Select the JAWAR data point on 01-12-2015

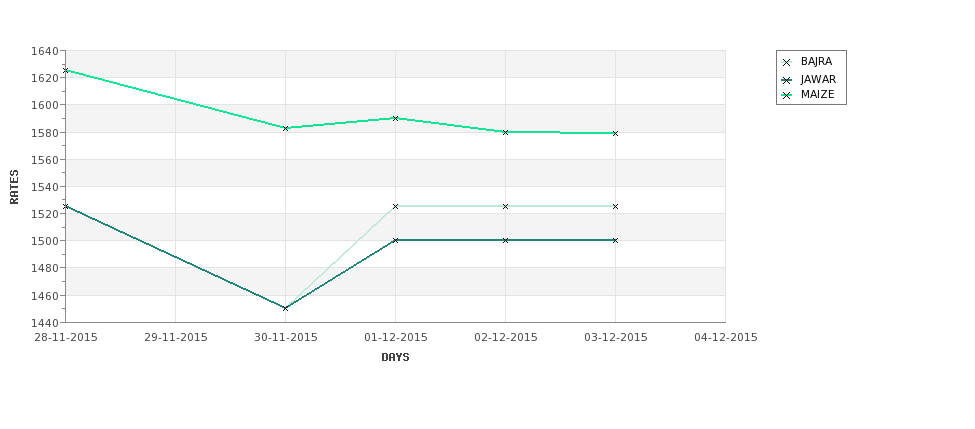point(395,240)
